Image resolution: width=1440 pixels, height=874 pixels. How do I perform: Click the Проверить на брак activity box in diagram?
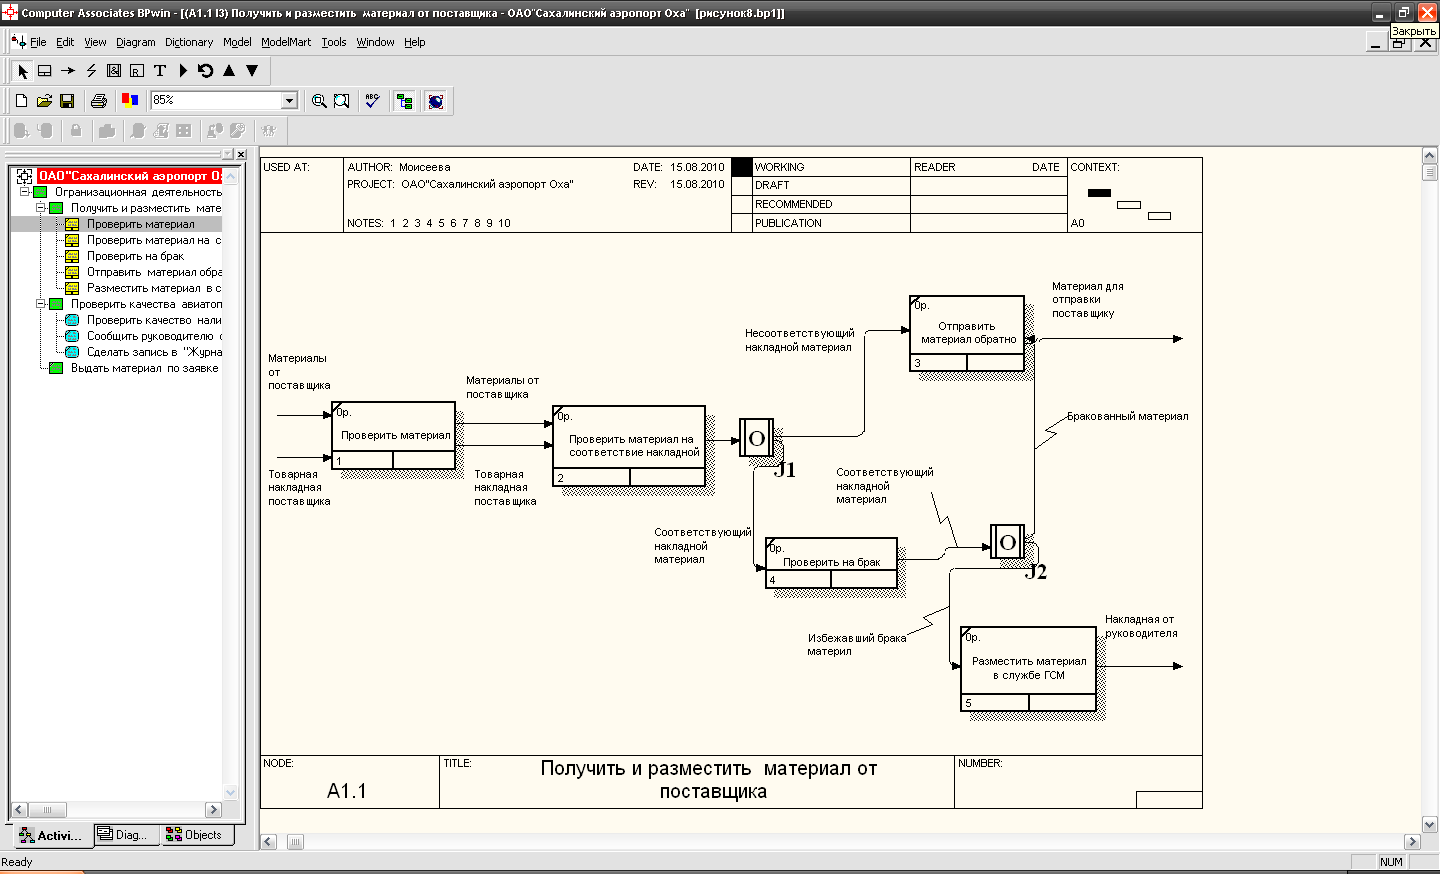(831, 562)
